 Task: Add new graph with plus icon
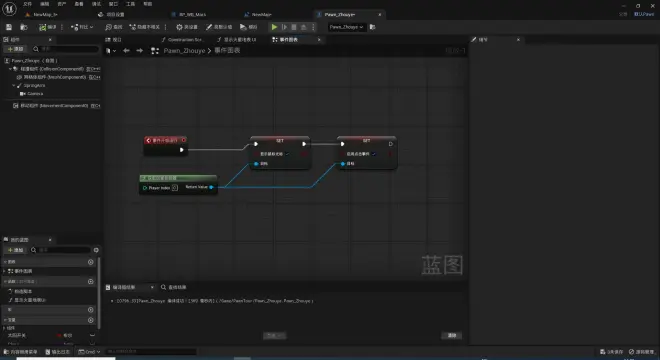[90, 262]
